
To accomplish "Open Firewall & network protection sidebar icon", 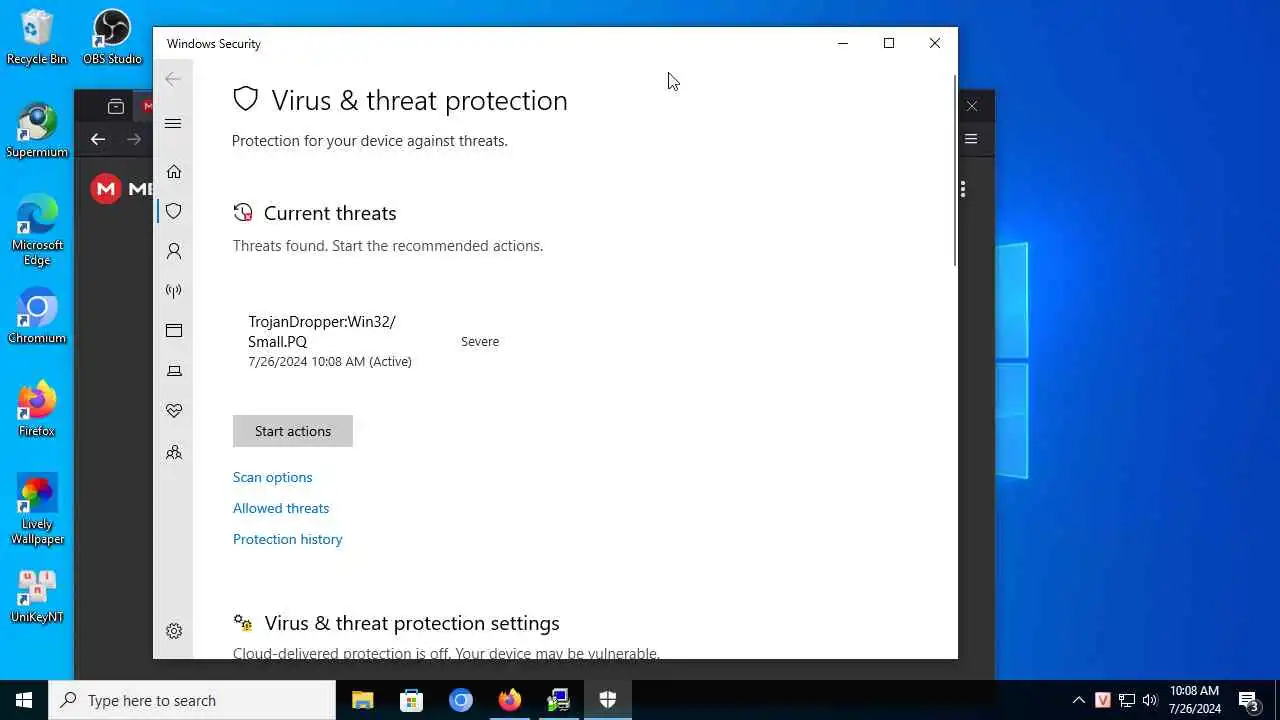I will click(x=174, y=291).
